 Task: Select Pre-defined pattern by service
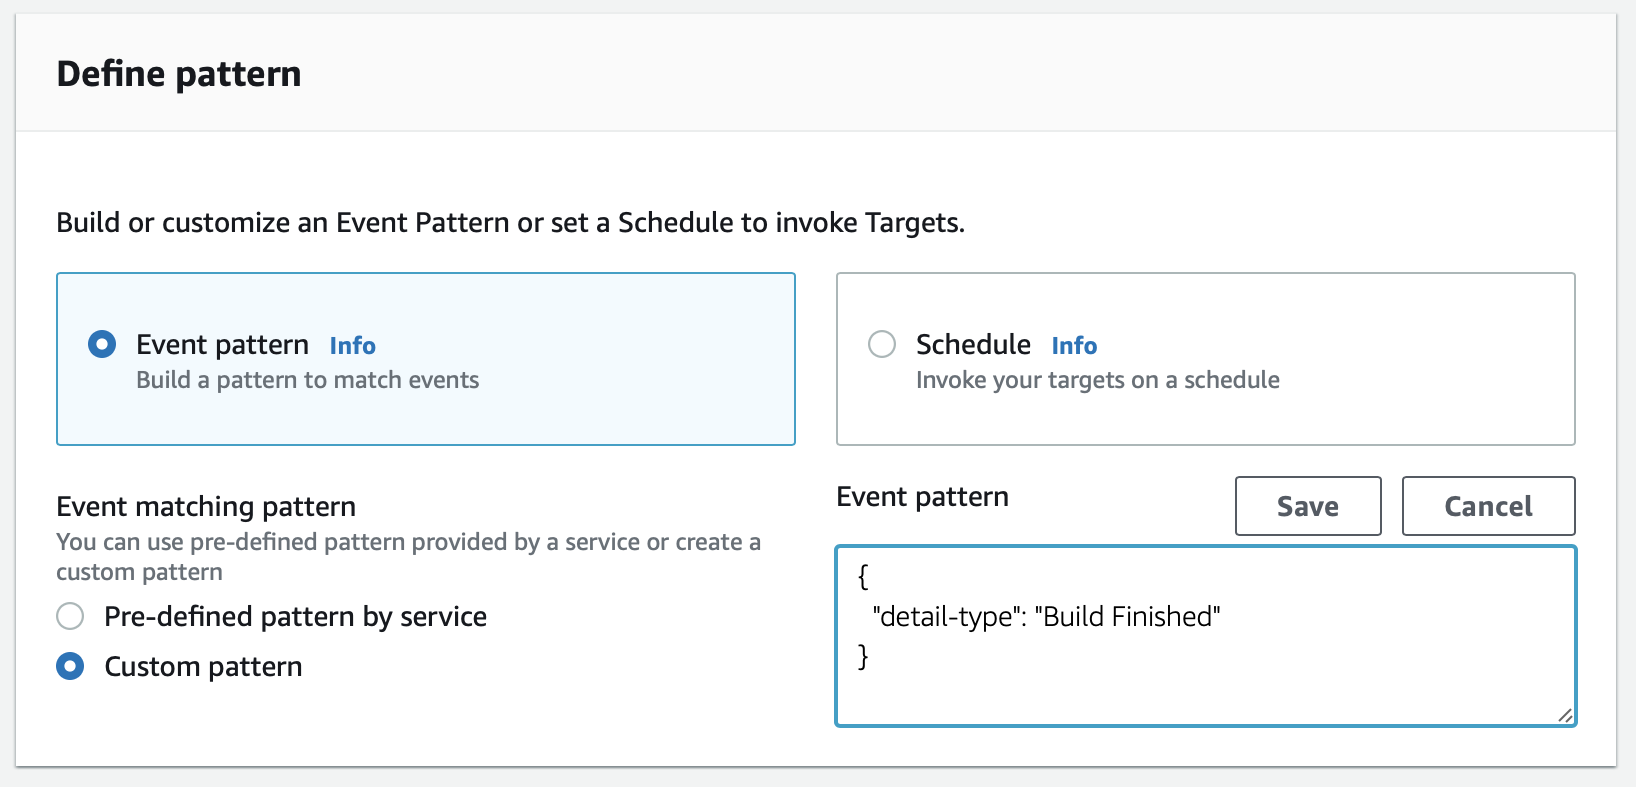tap(70, 617)
